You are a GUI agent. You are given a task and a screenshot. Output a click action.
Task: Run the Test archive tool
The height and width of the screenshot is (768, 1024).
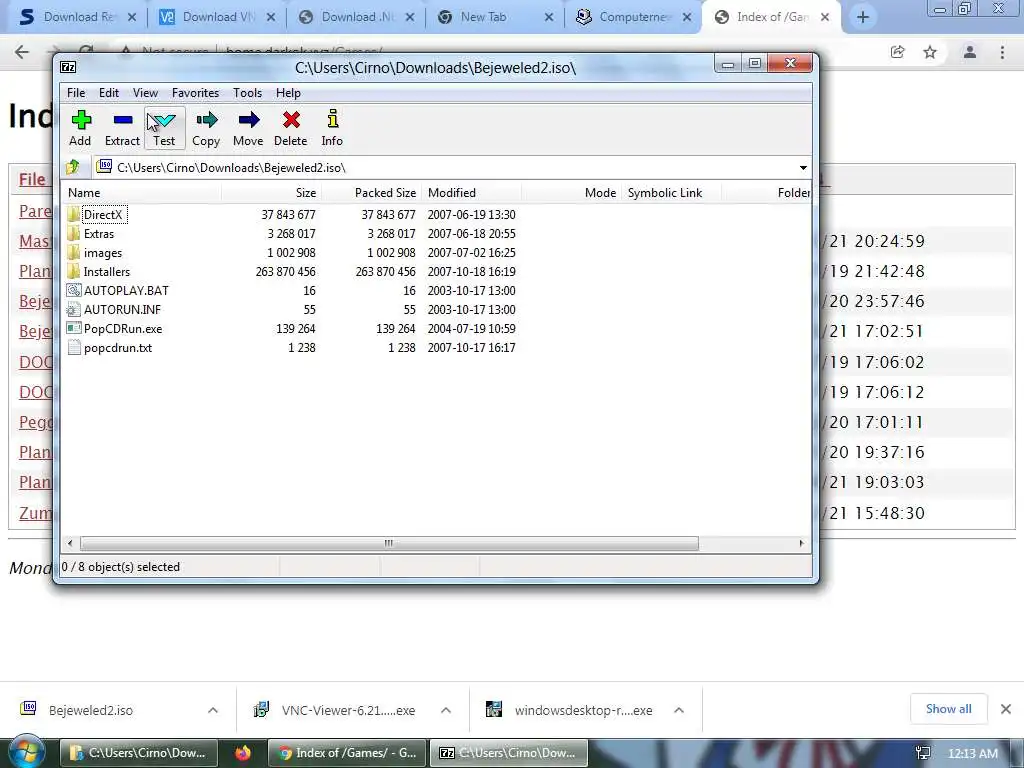164,128
